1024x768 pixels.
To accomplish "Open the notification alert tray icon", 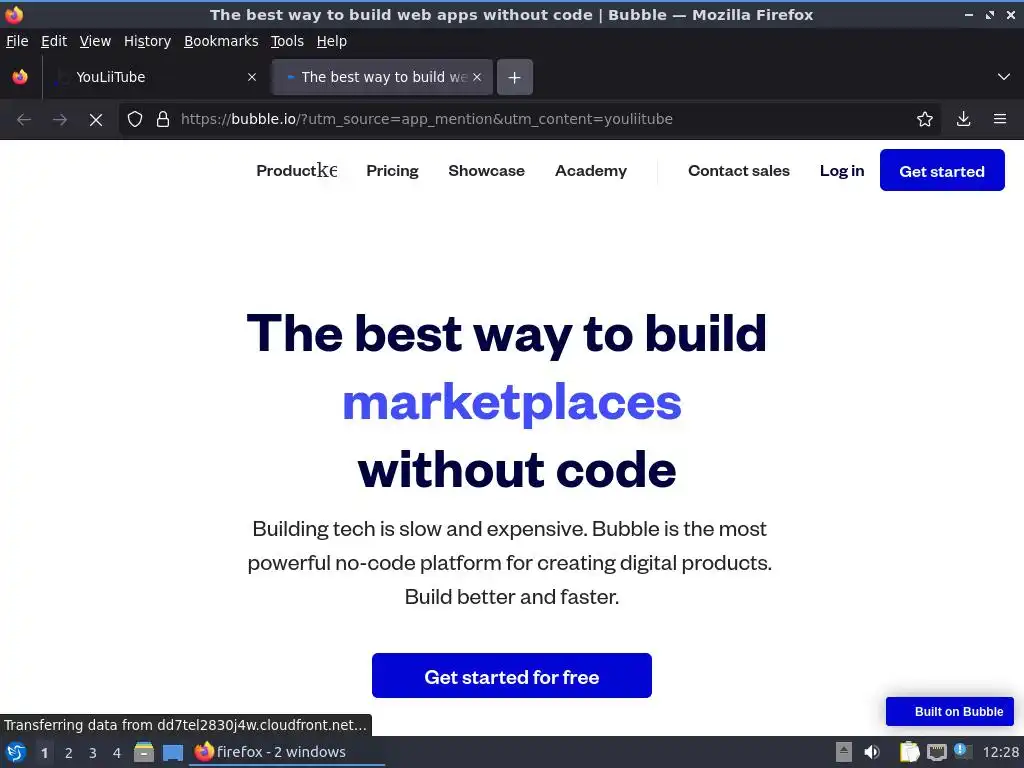I will 962,751.
